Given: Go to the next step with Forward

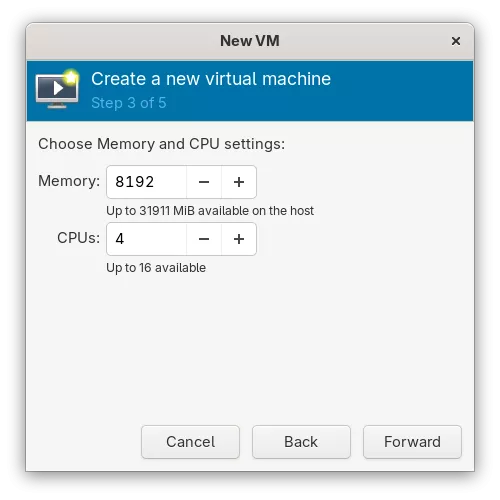Looking at the screenshot, I should pos(412,442).
